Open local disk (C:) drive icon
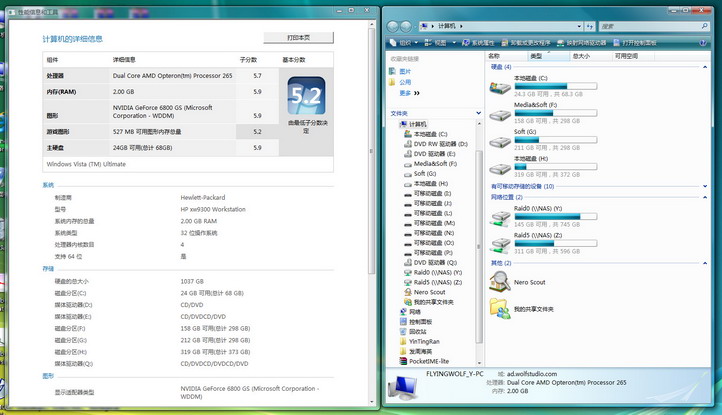 click(500, 87)
